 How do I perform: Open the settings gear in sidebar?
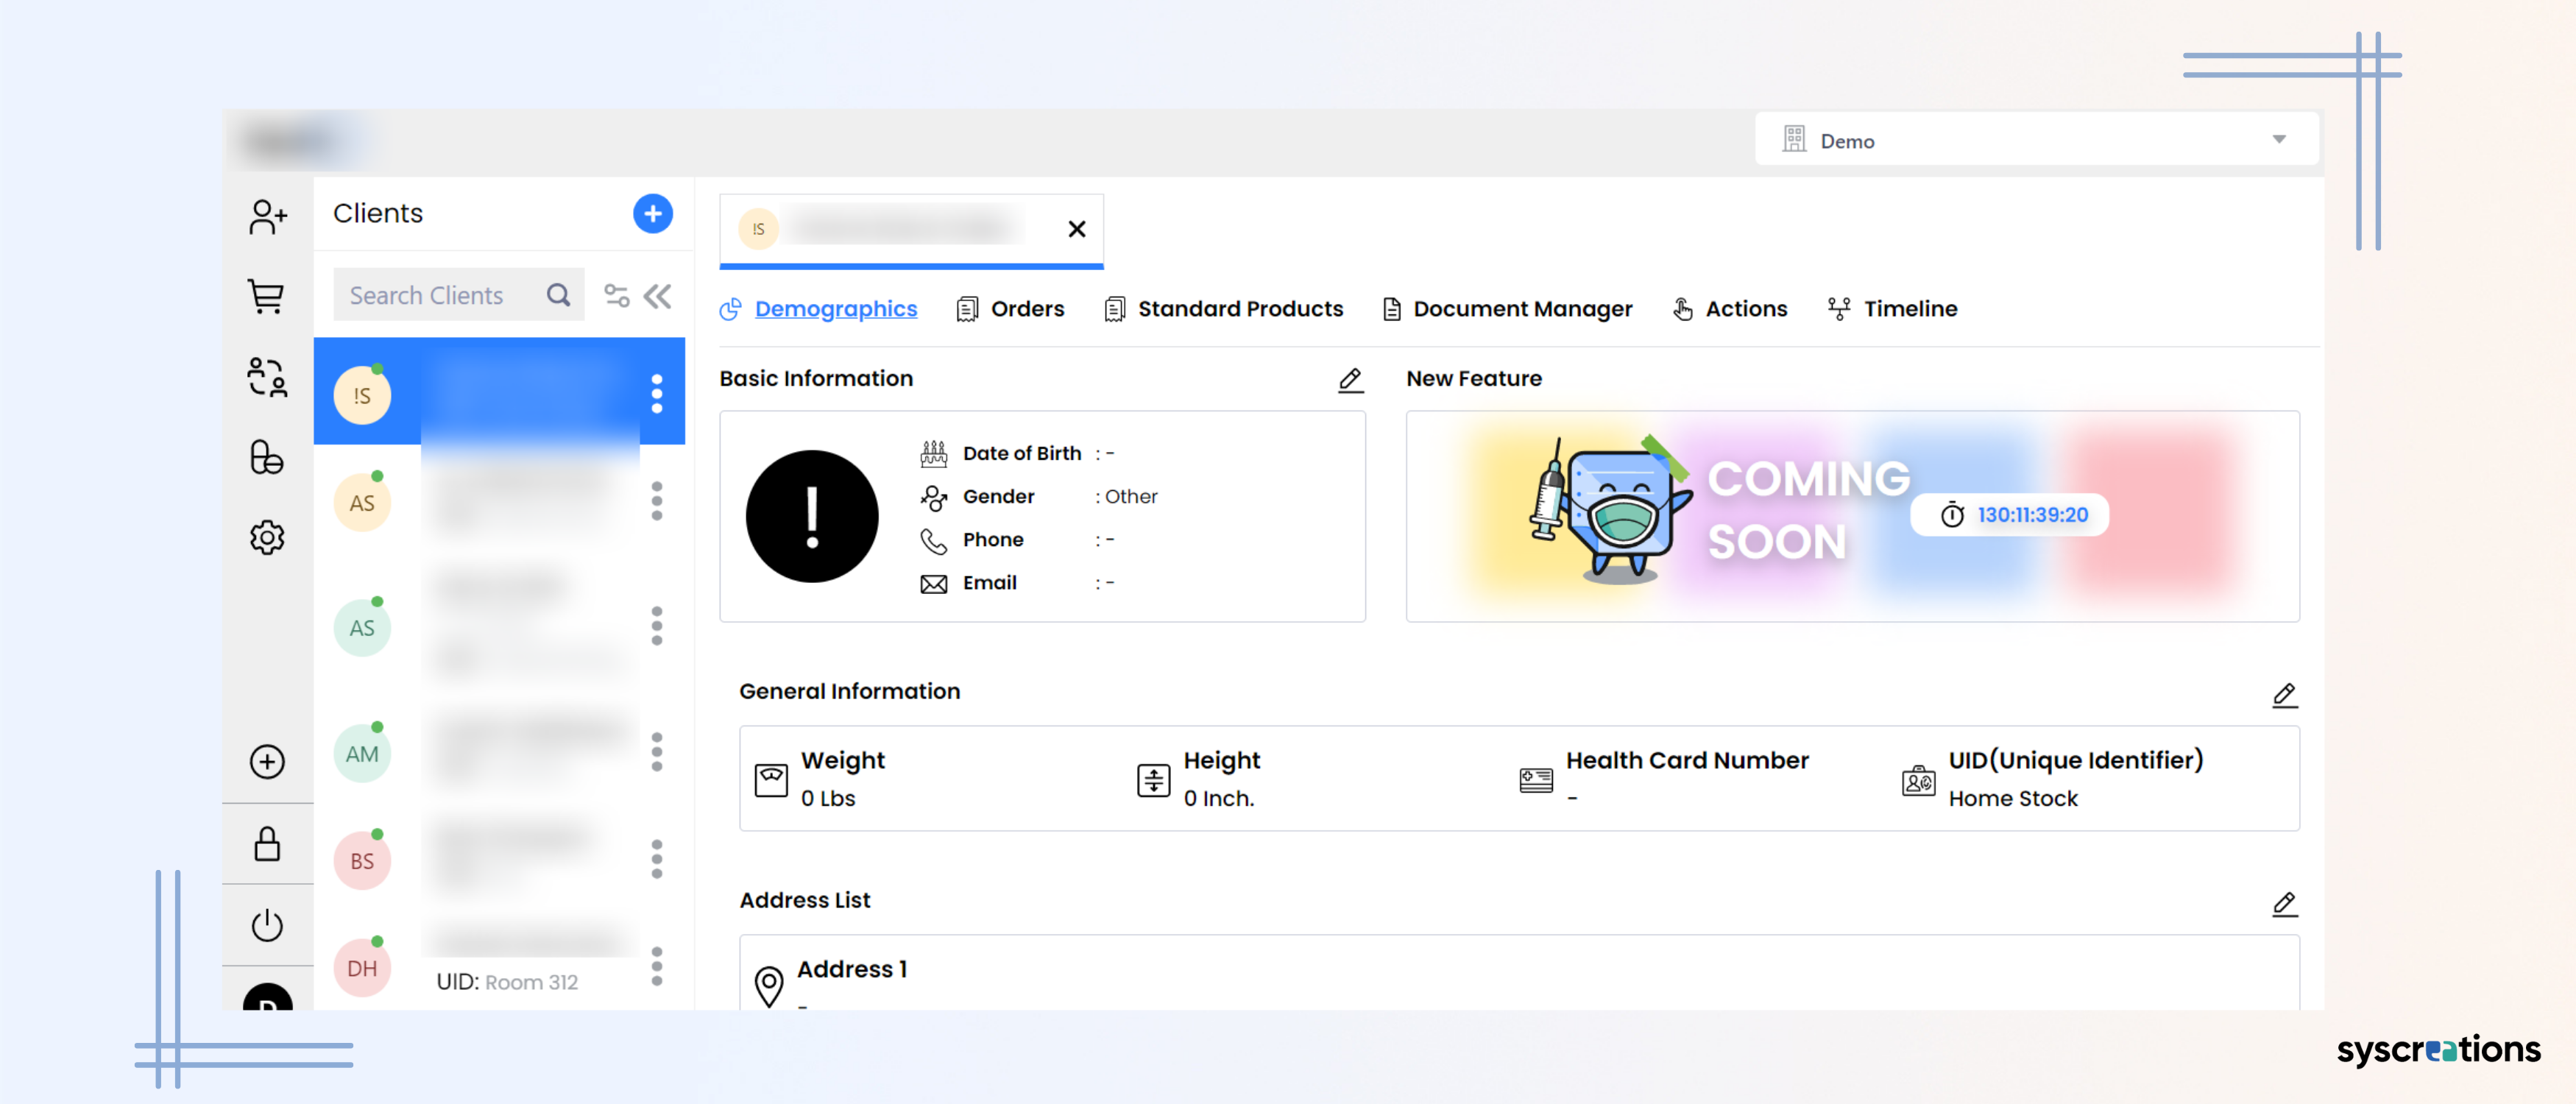coord(267,538)
